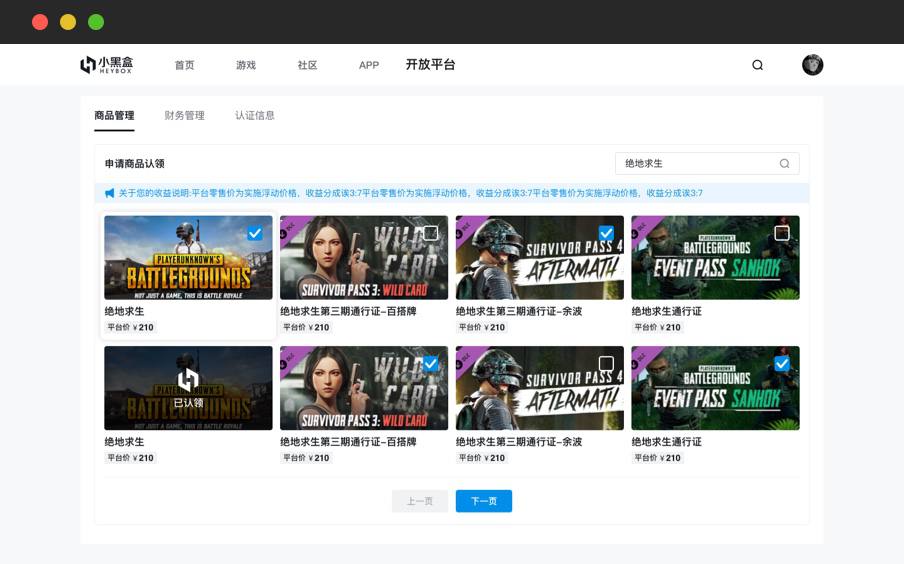Click the 平台价 ¥210 price under the claimed card
Screen dimensions: 904x564
pos(130,458)
